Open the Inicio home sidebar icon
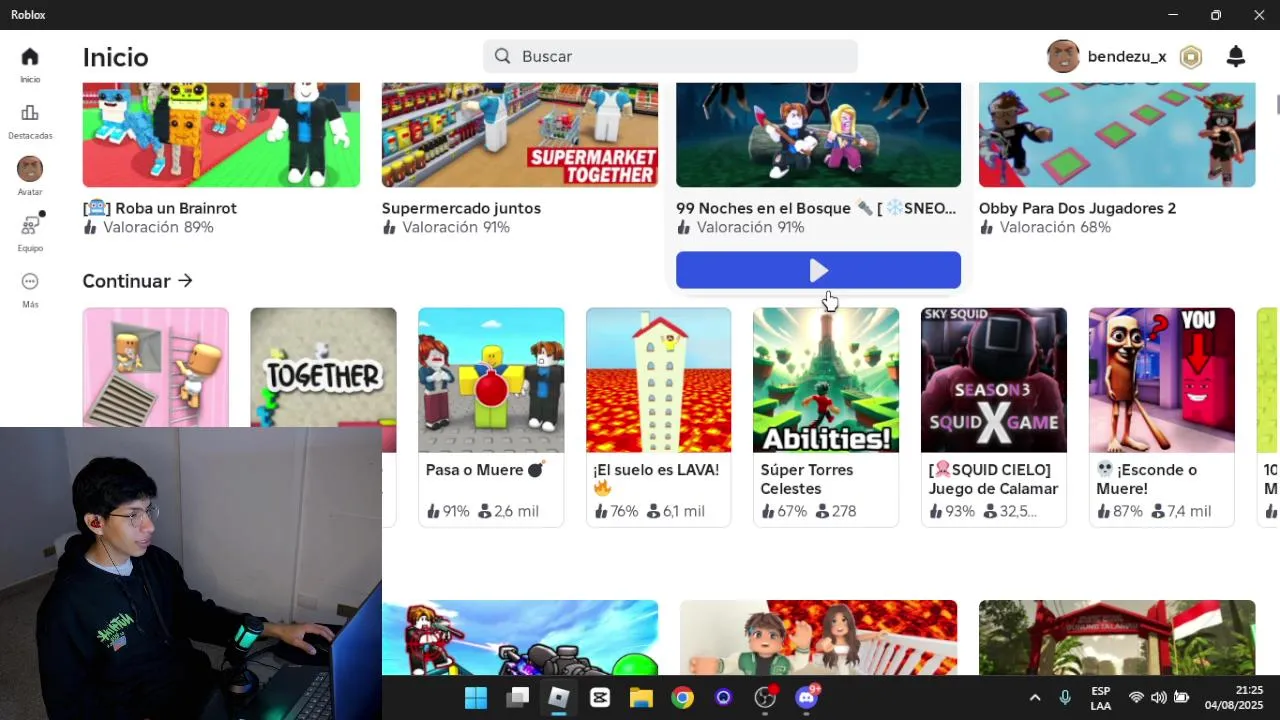Viewport: 1280px width, 720px height. pyautogui.click(x=30, y=57)
